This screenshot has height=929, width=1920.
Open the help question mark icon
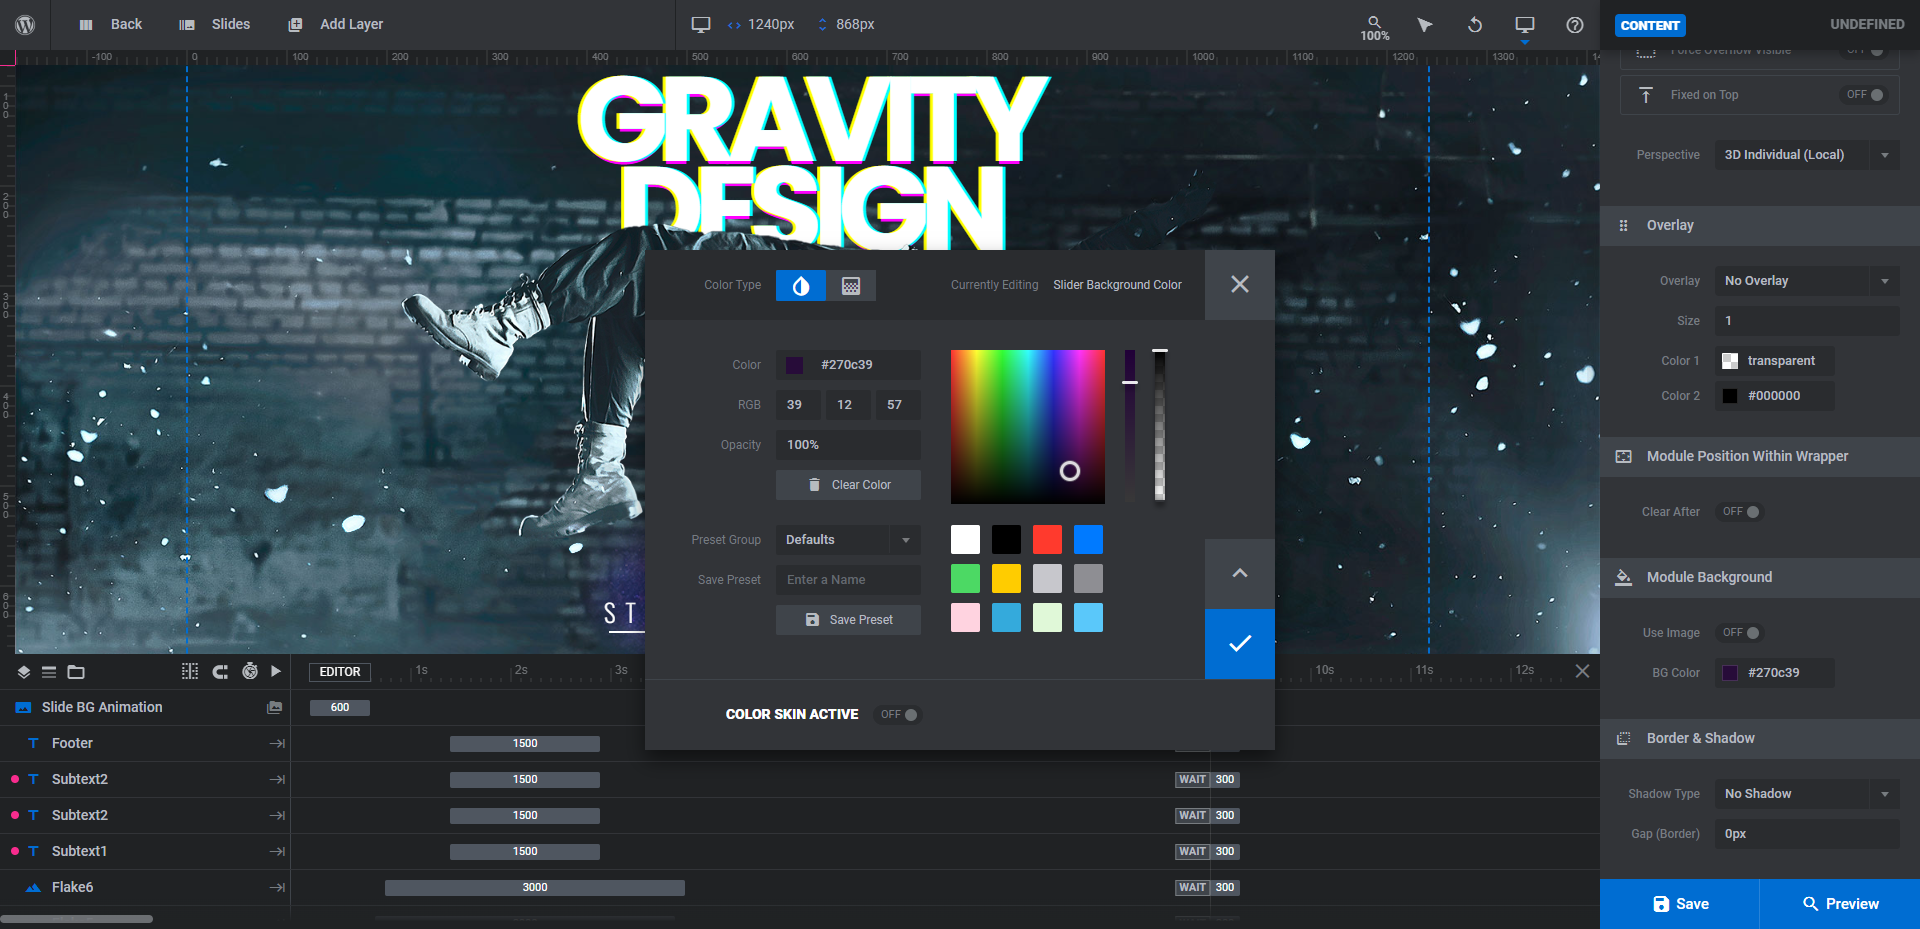click(1575, 24)
